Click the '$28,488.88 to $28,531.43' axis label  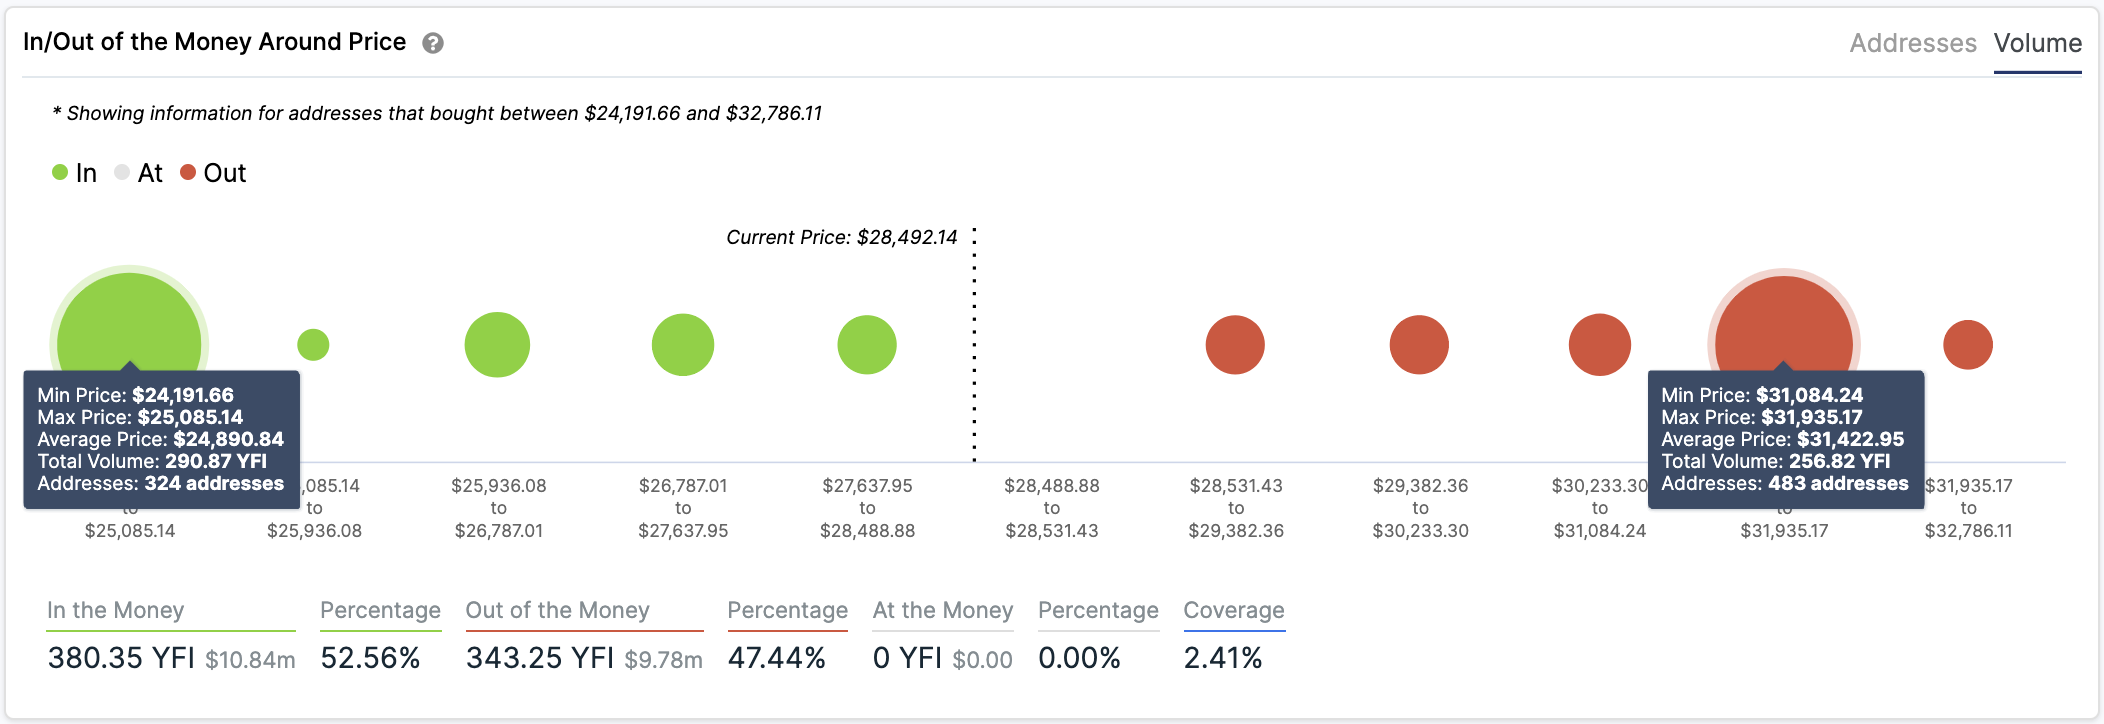tap(1052, 508)
